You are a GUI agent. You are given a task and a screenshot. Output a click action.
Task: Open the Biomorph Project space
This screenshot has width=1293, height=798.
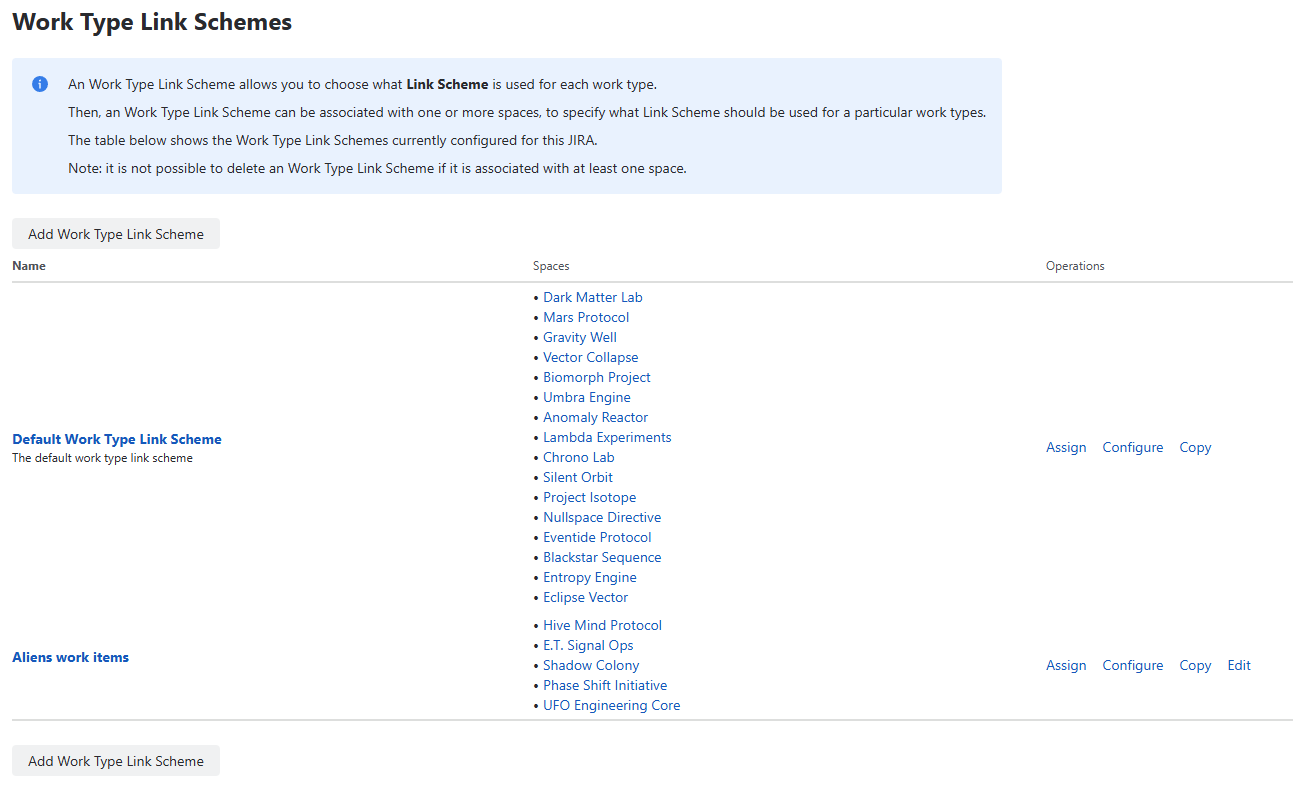click(x=597, y=377)
